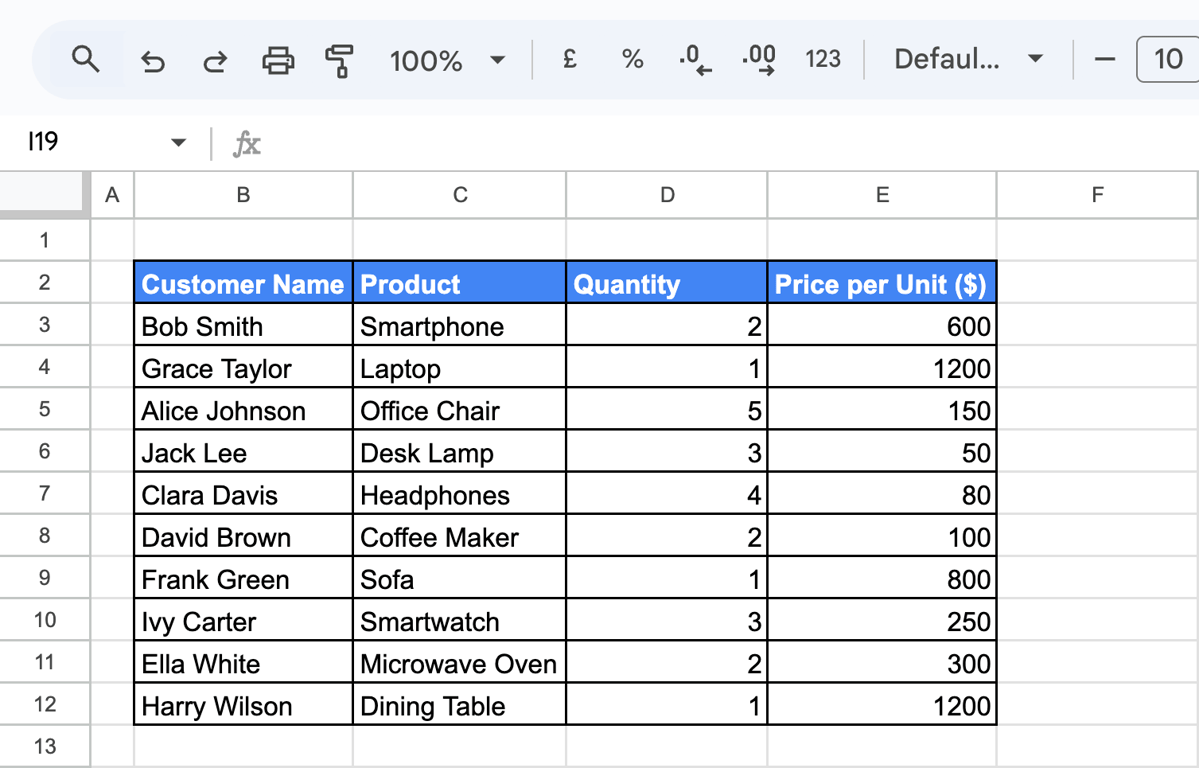This screenshot has width=1199, height=768.
Task: Select the David Brown cell
Action: (243, 535)
